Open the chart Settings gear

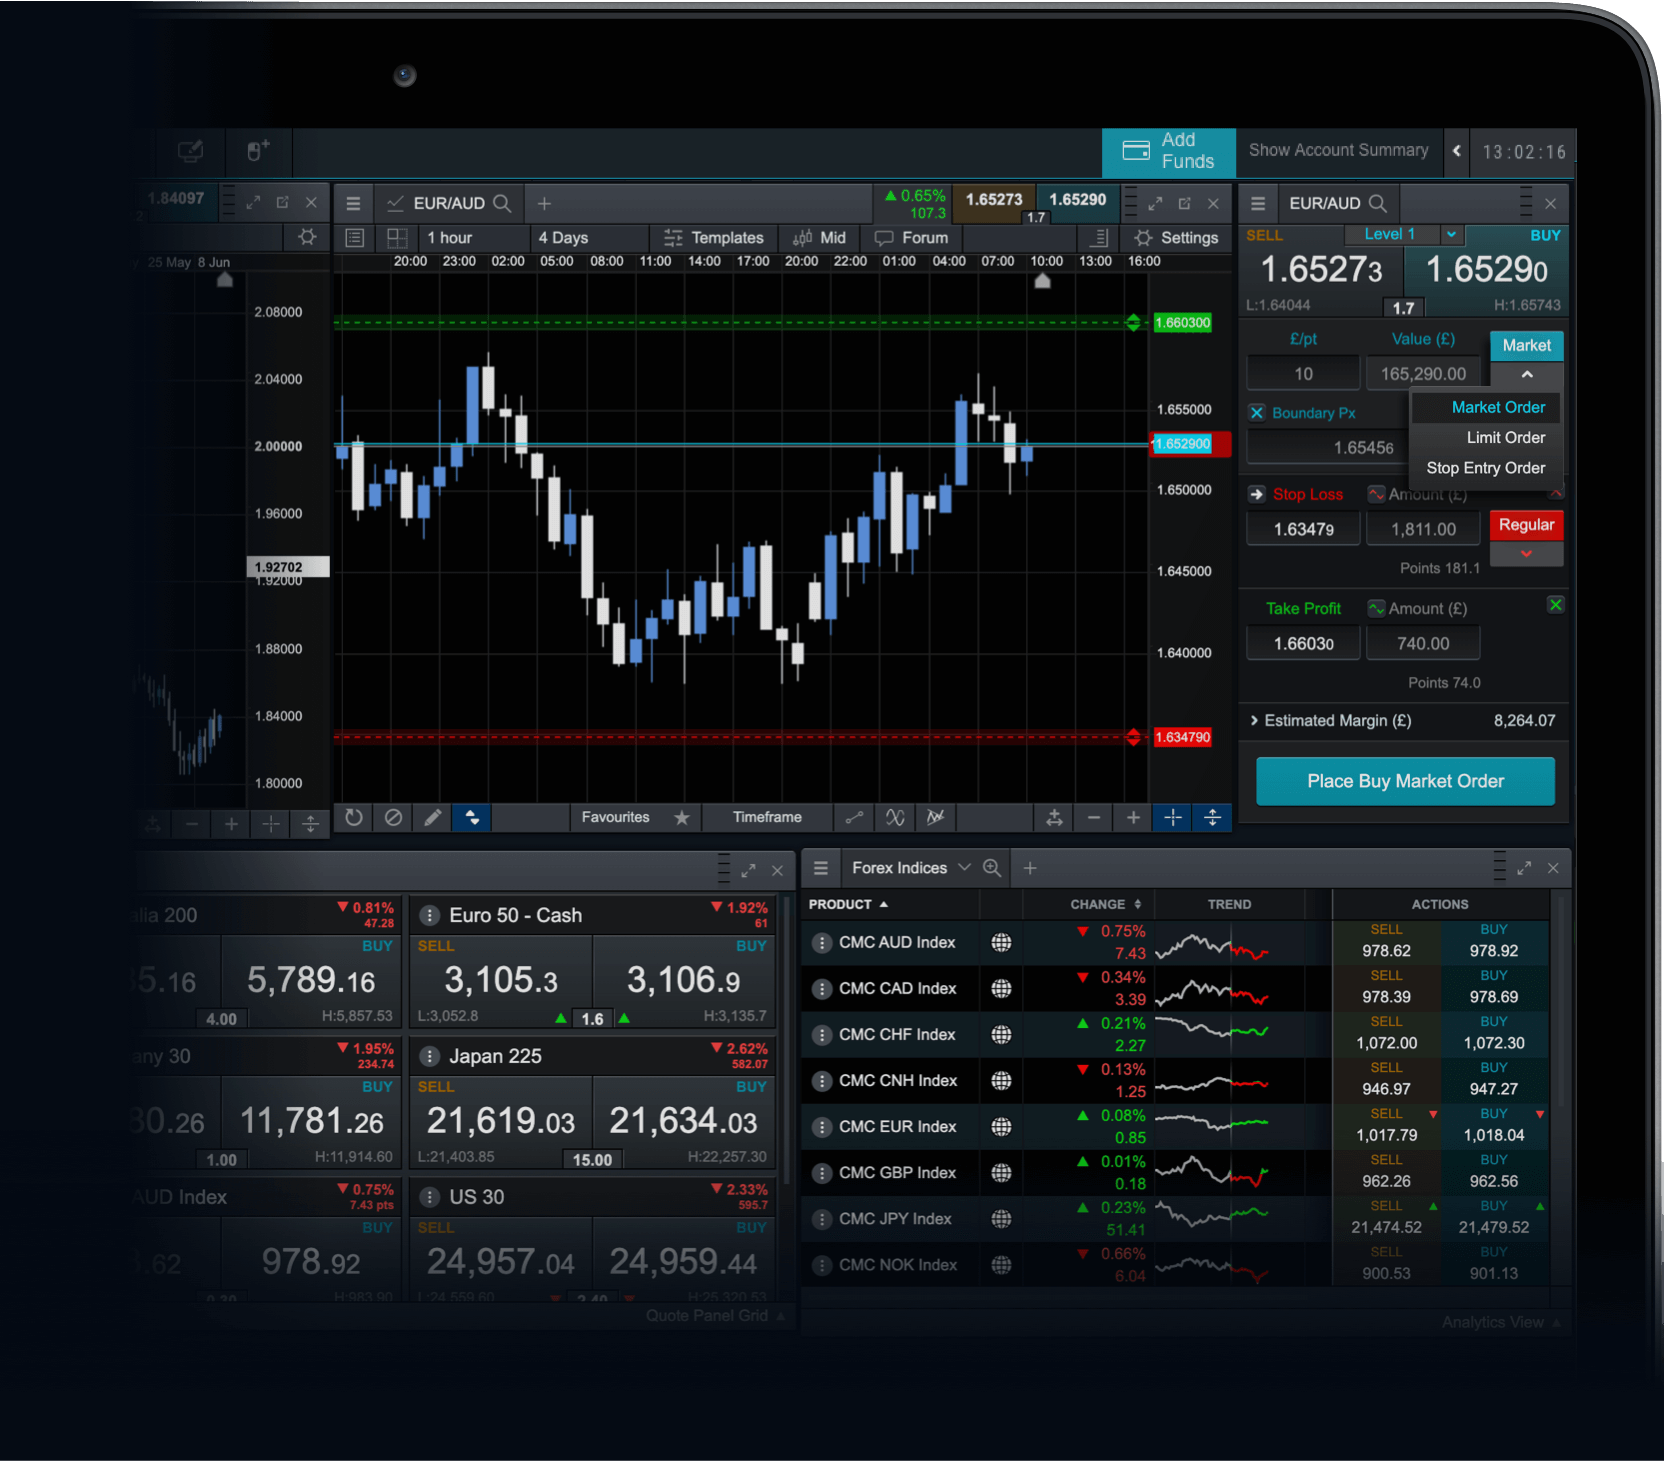click(1176, 238)
